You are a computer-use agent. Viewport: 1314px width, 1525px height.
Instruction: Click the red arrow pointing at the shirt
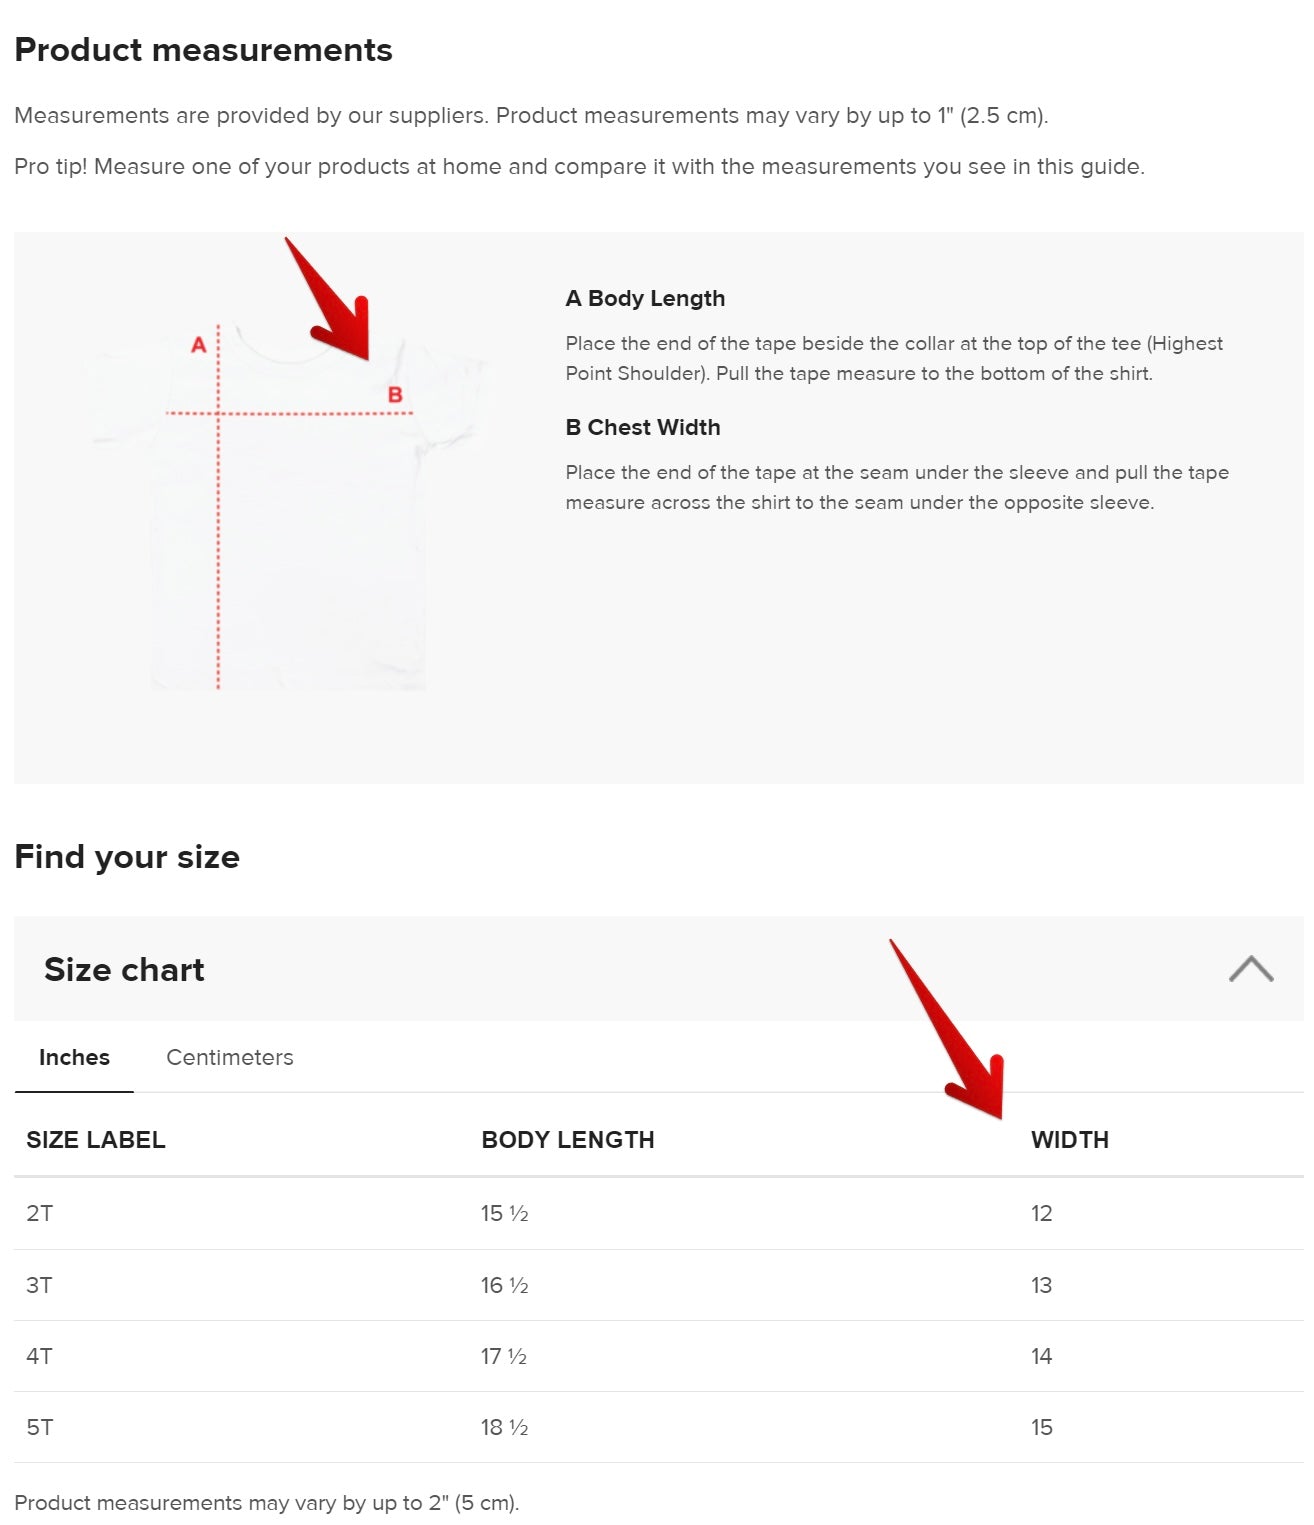click(x=335, y=305)
